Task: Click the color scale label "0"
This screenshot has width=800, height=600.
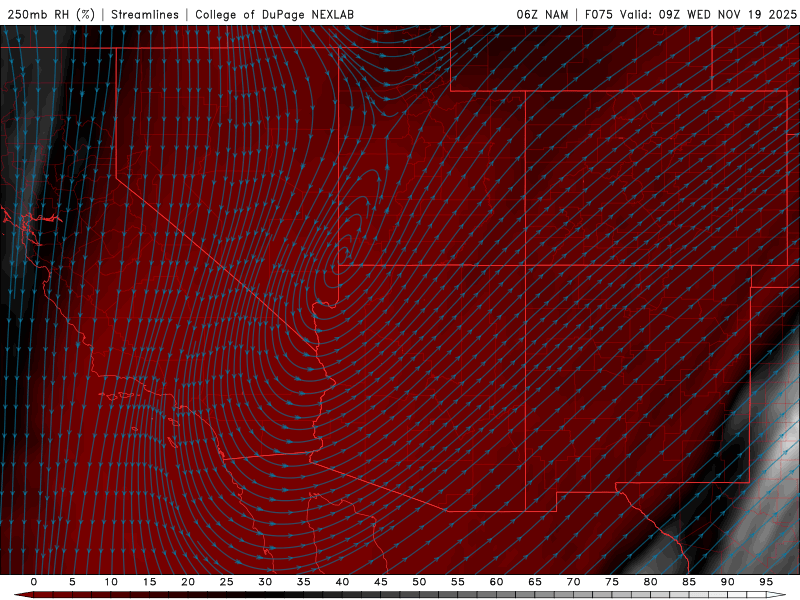Action: [34, 582]
